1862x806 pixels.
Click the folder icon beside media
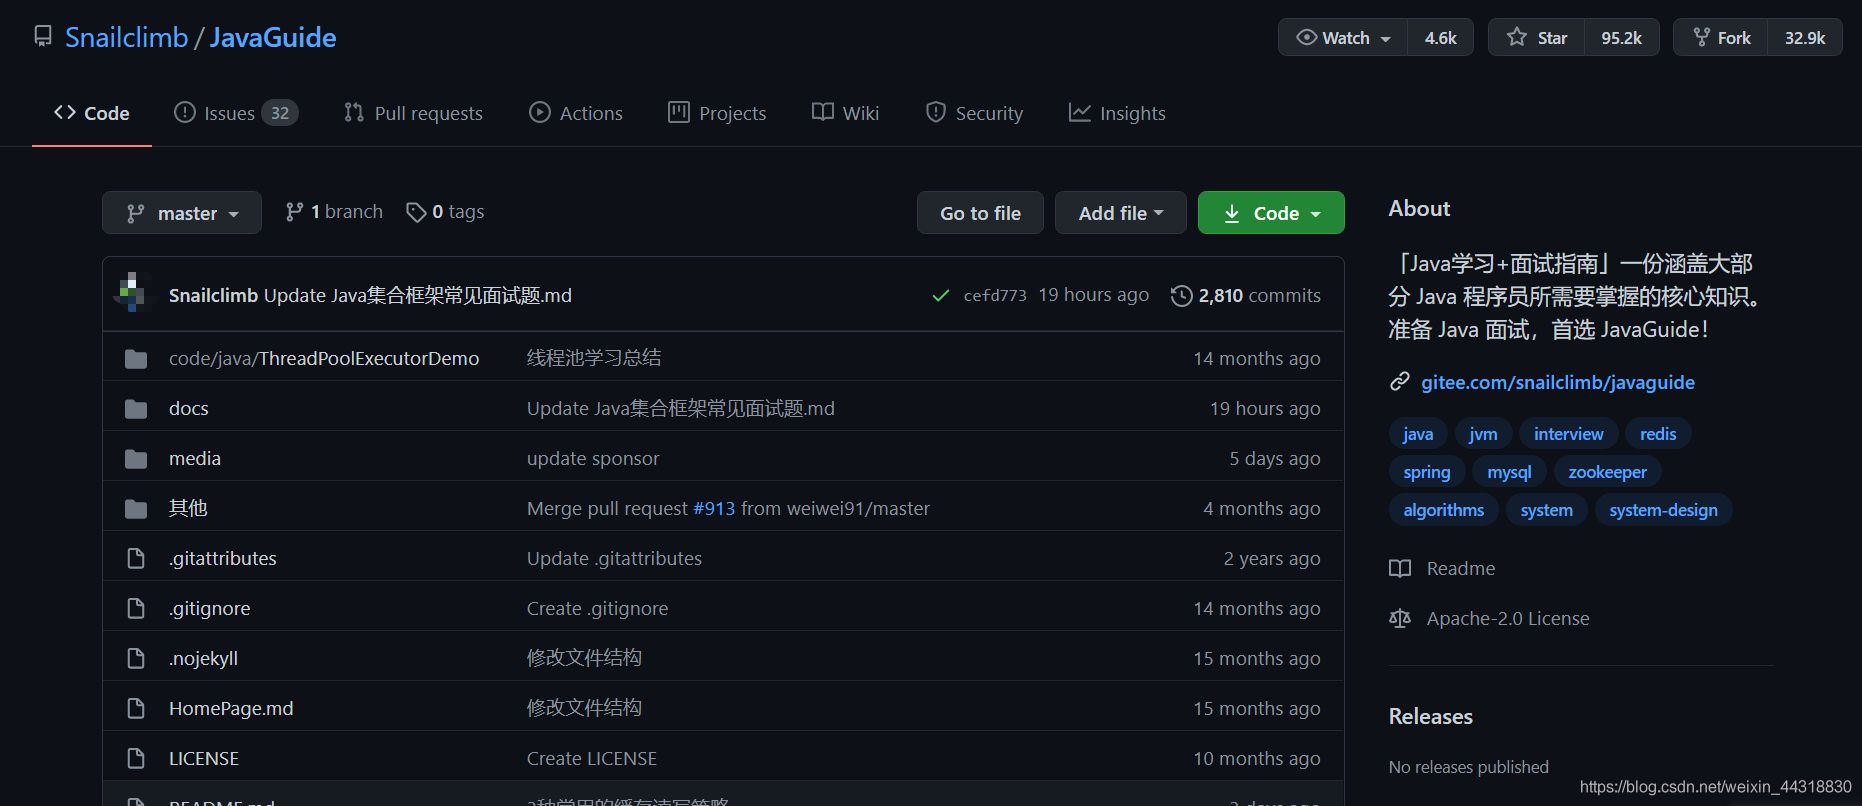pos(136,459)
